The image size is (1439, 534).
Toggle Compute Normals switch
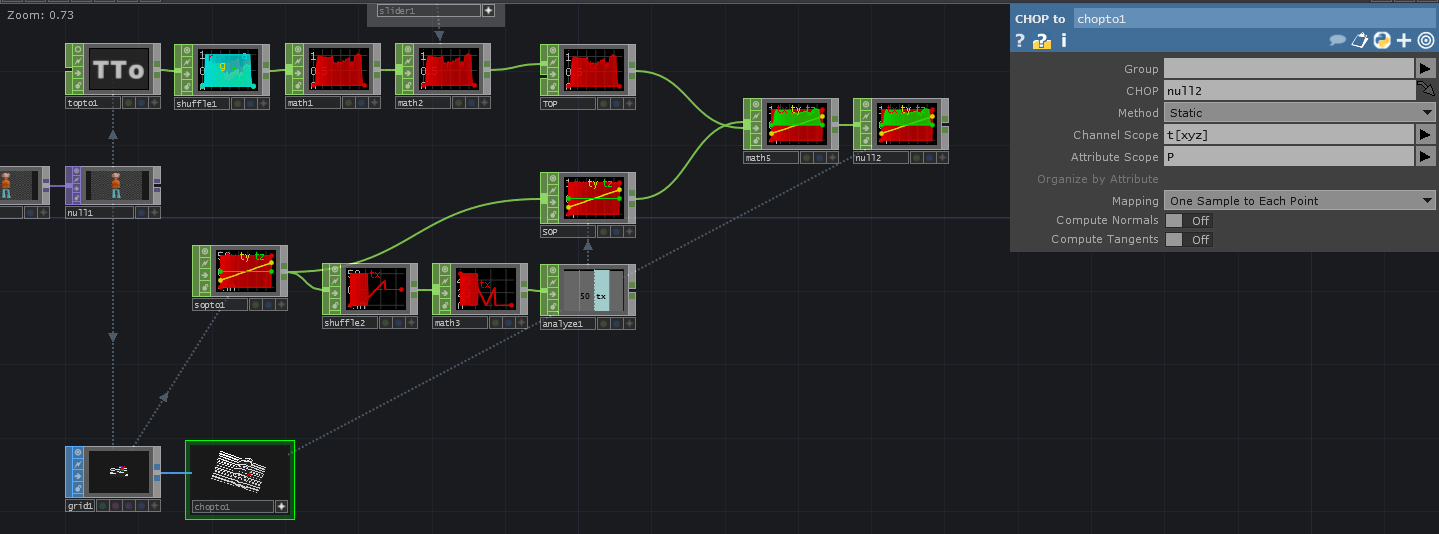coord(1189,221)
